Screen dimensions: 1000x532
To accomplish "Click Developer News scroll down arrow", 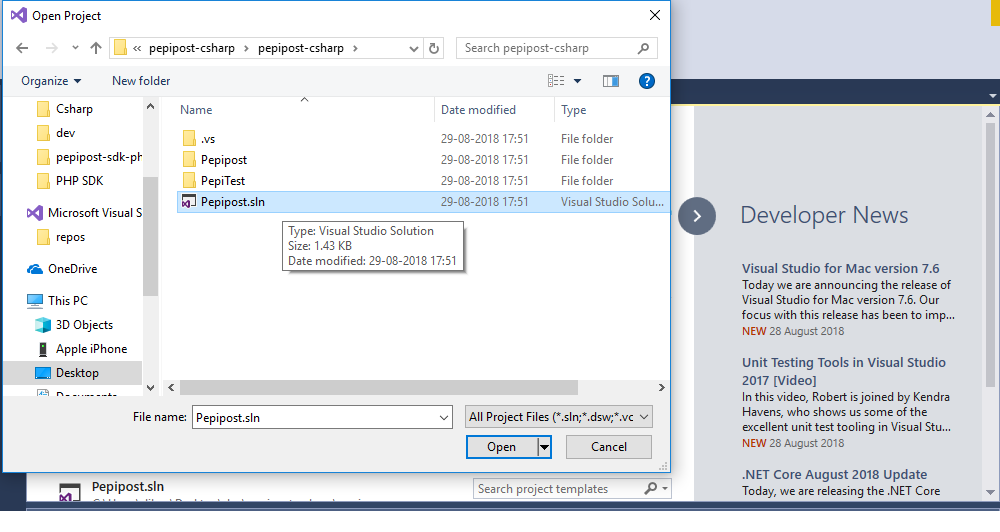I will click(x=990, y=492).
